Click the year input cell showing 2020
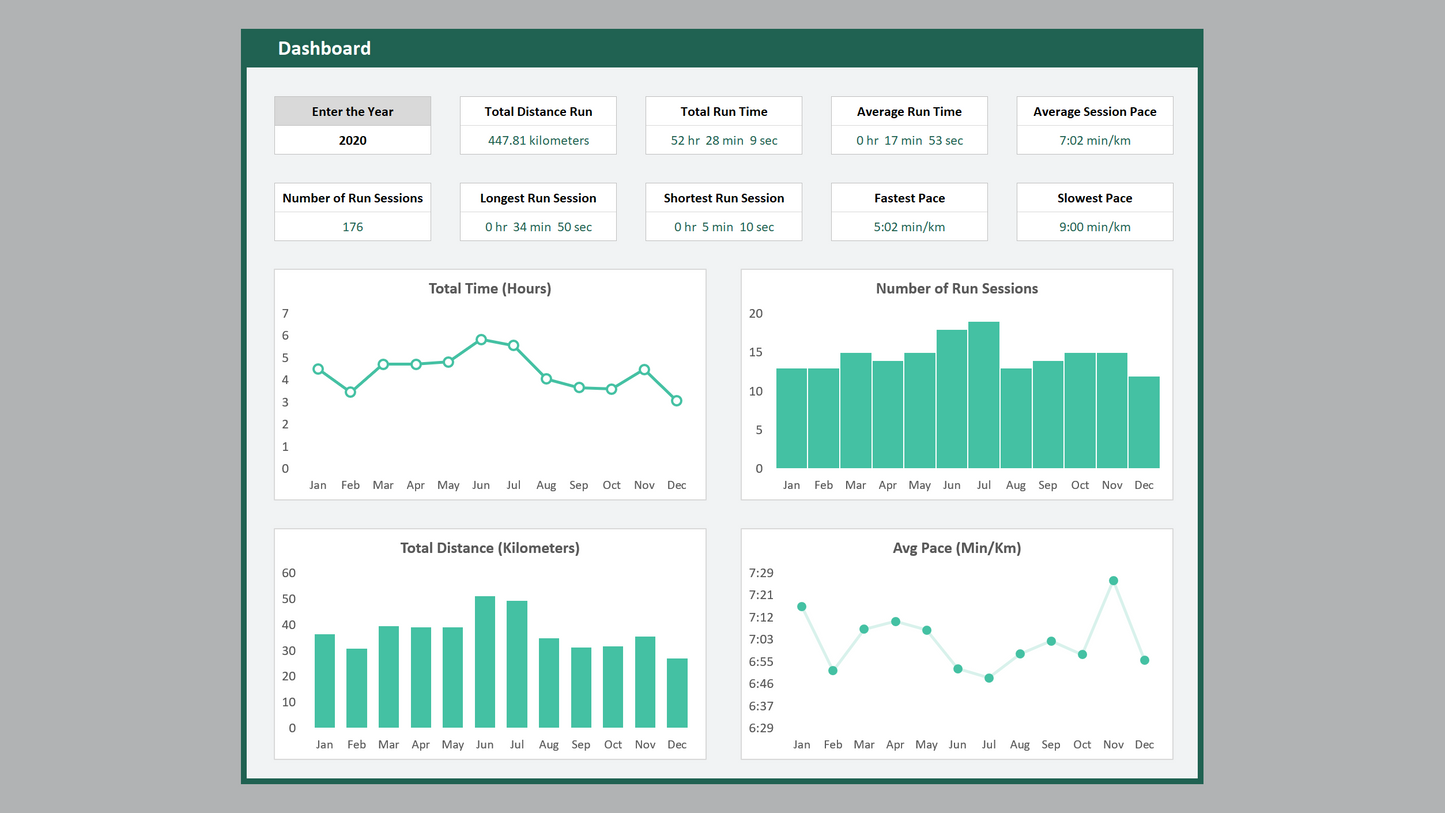Screen dimensions: 1445x813 (x=352, y=141)
